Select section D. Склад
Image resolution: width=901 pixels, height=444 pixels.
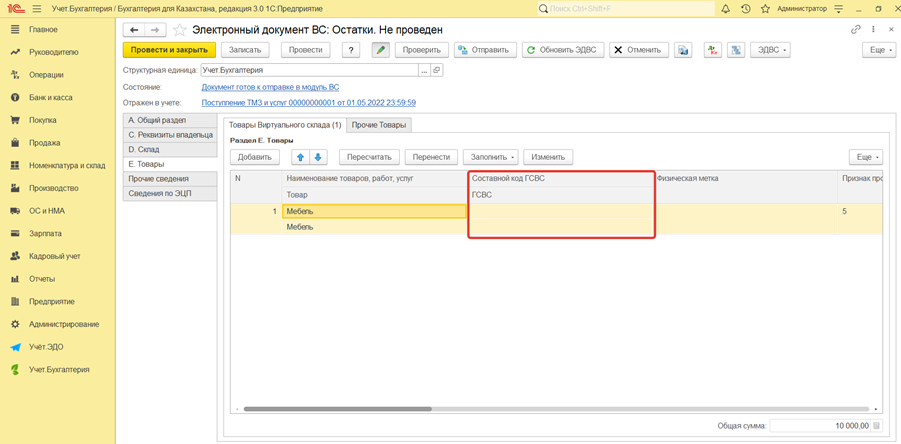(x=144, y=149)
